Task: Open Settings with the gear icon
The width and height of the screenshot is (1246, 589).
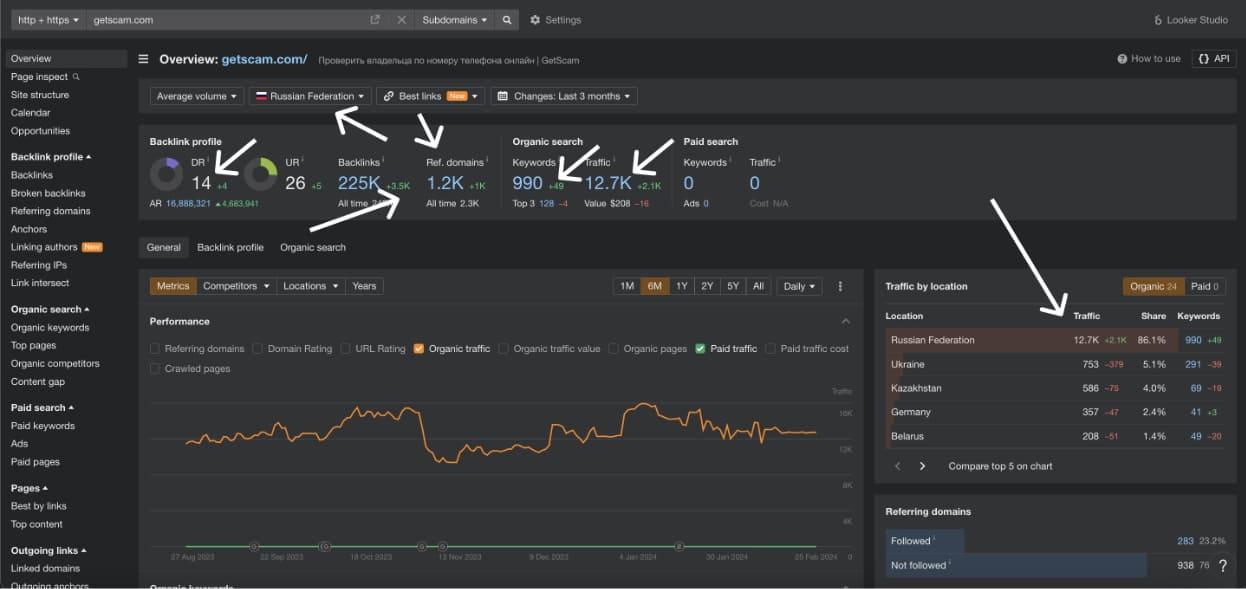Action: (555, 20)
